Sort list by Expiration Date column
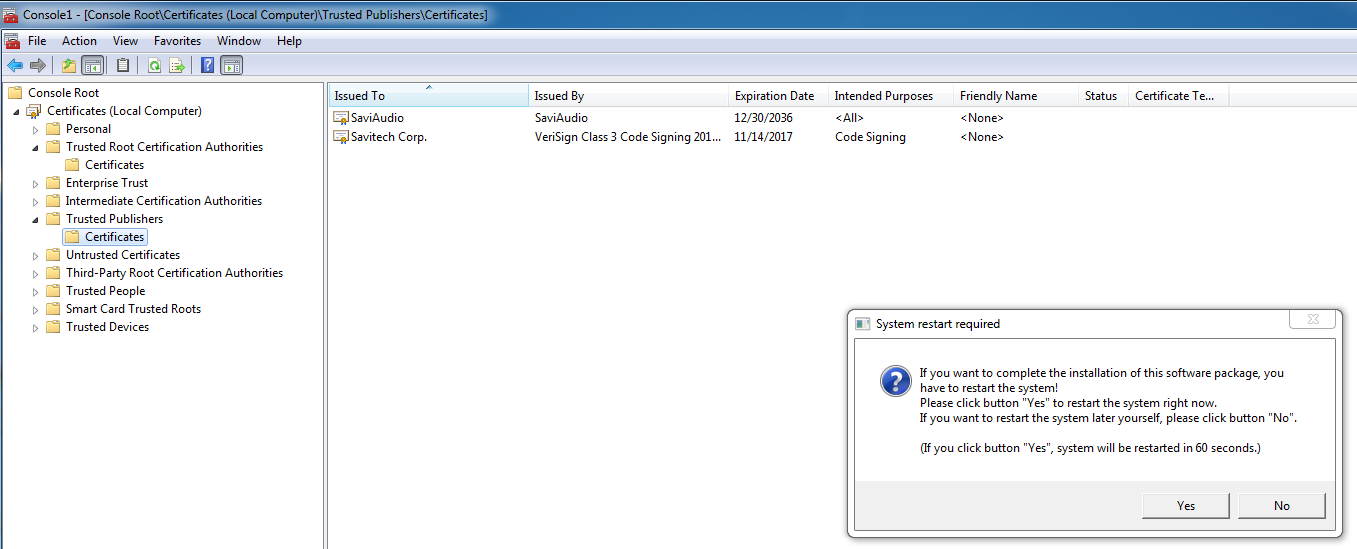This screenshot has height=549, width=1357. 774,96
